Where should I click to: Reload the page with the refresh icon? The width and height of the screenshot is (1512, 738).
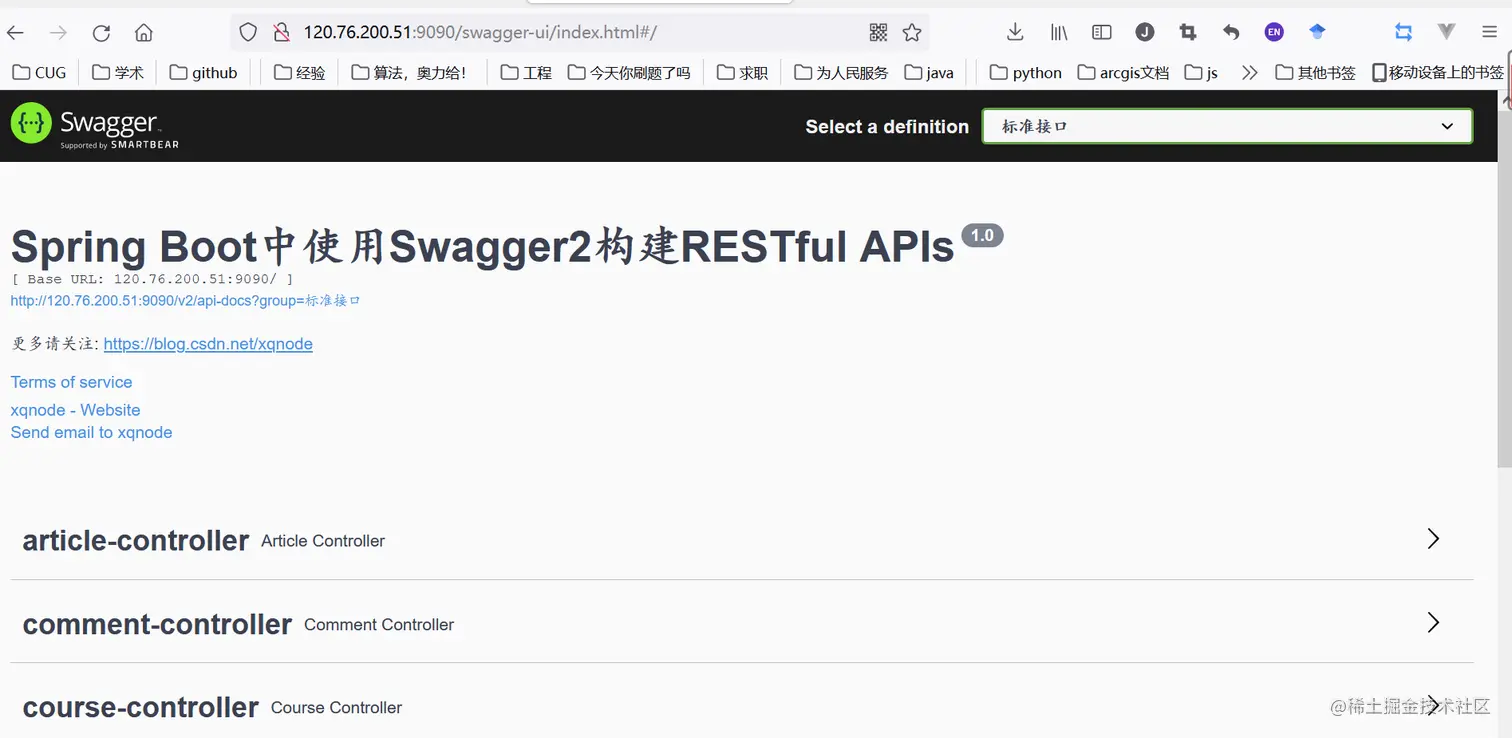(101, 33)
